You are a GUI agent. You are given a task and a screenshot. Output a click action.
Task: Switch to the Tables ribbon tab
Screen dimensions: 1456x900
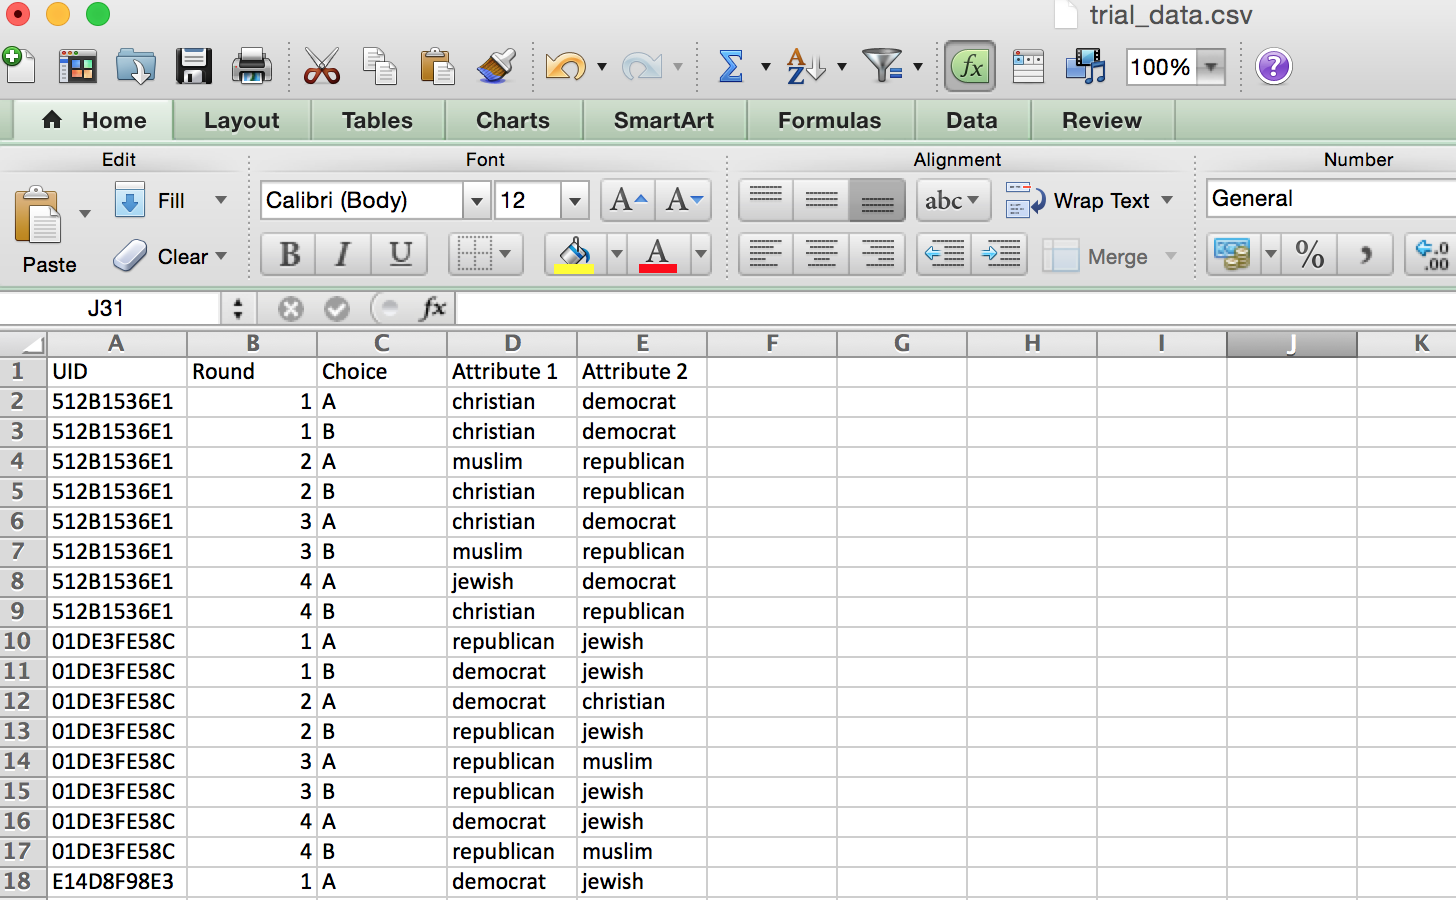(377, 120)
